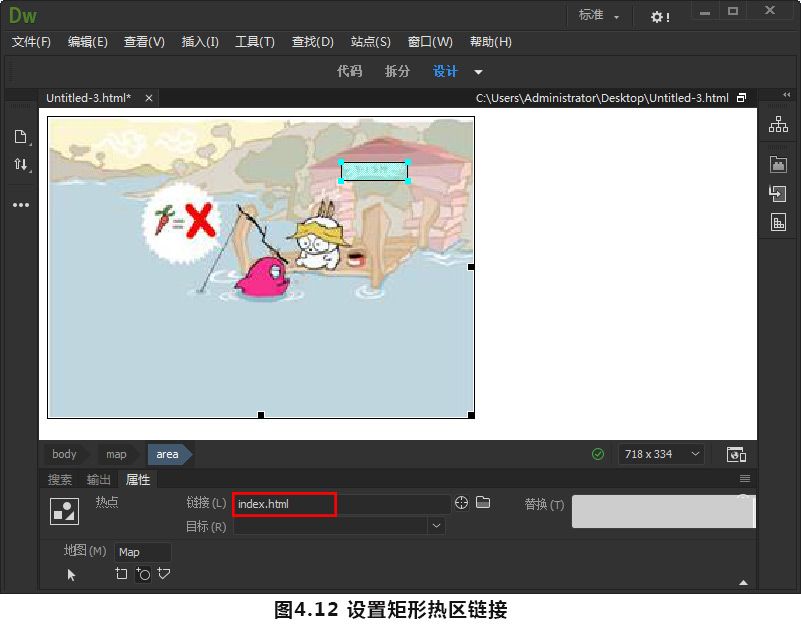
Task: Open the 718 x 334 window size dropdown
Action: 661,454
